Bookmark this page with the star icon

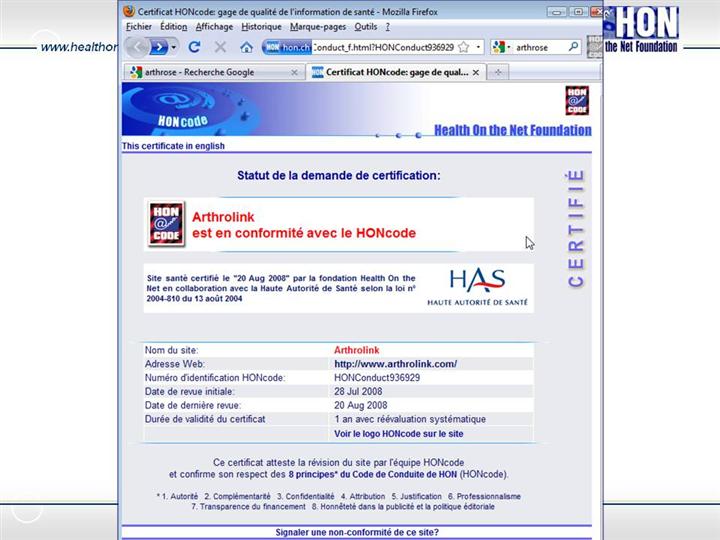click(x=464, y=47)
